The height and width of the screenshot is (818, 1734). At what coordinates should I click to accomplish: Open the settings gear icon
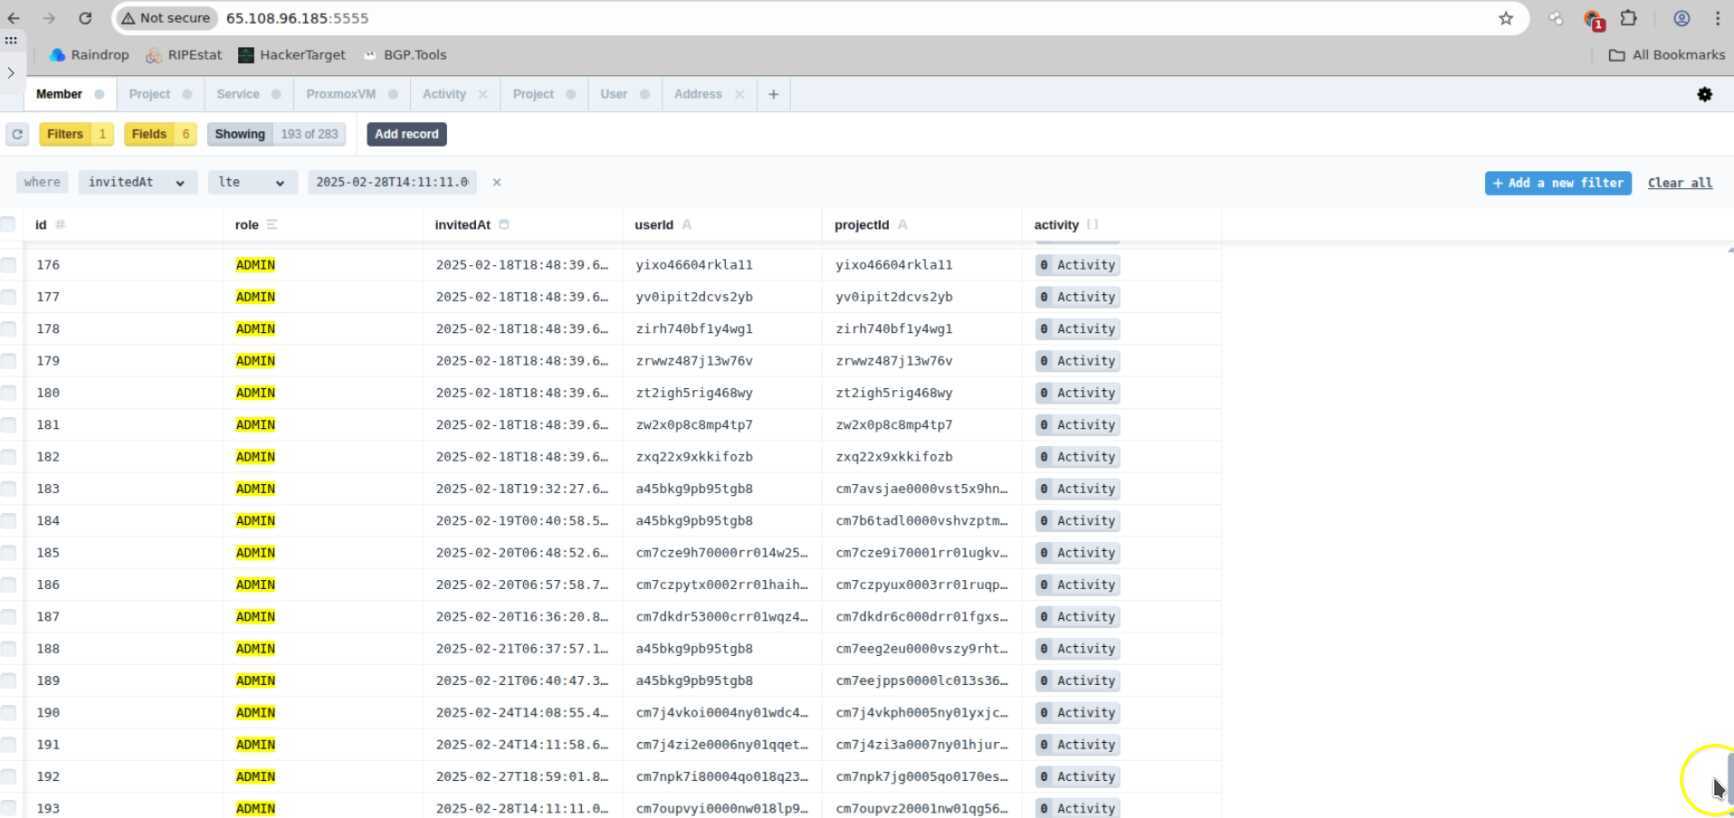tap(1704, 94)
